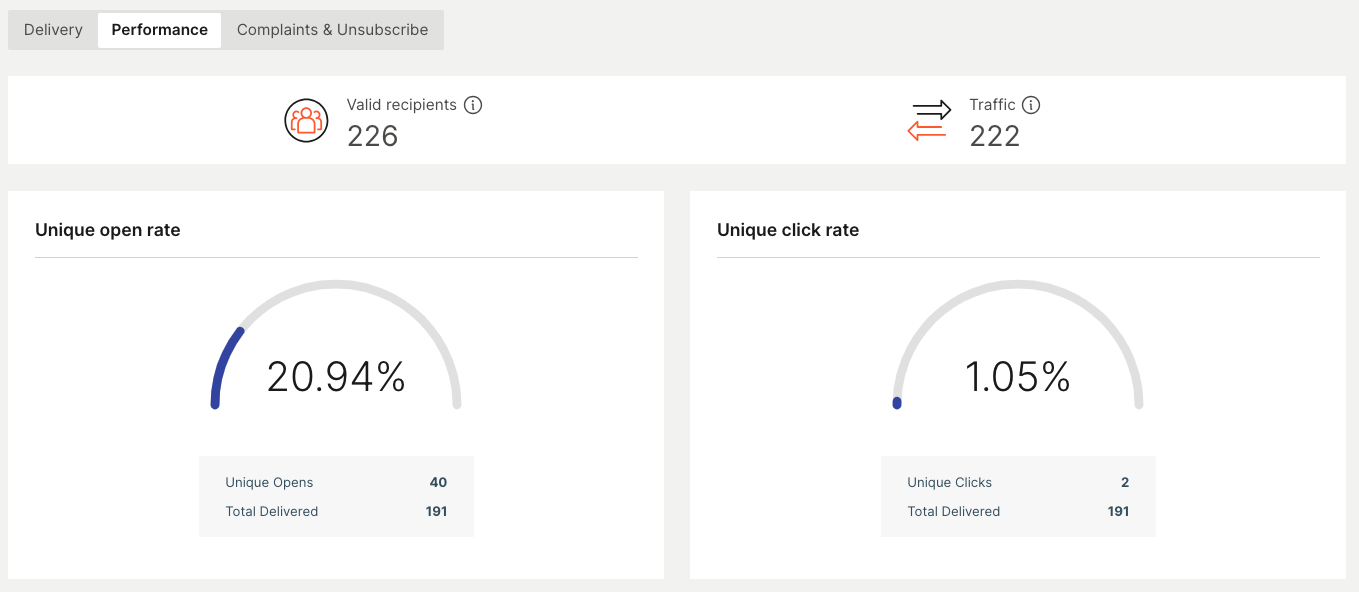The image size is (1359, 592).
Task: Click the 1.05% click rate value
Action: point(1017,377)
